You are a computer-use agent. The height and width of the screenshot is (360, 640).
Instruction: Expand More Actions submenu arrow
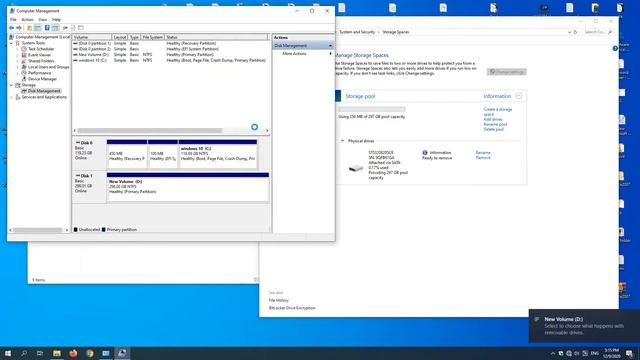tap(330, 53)
